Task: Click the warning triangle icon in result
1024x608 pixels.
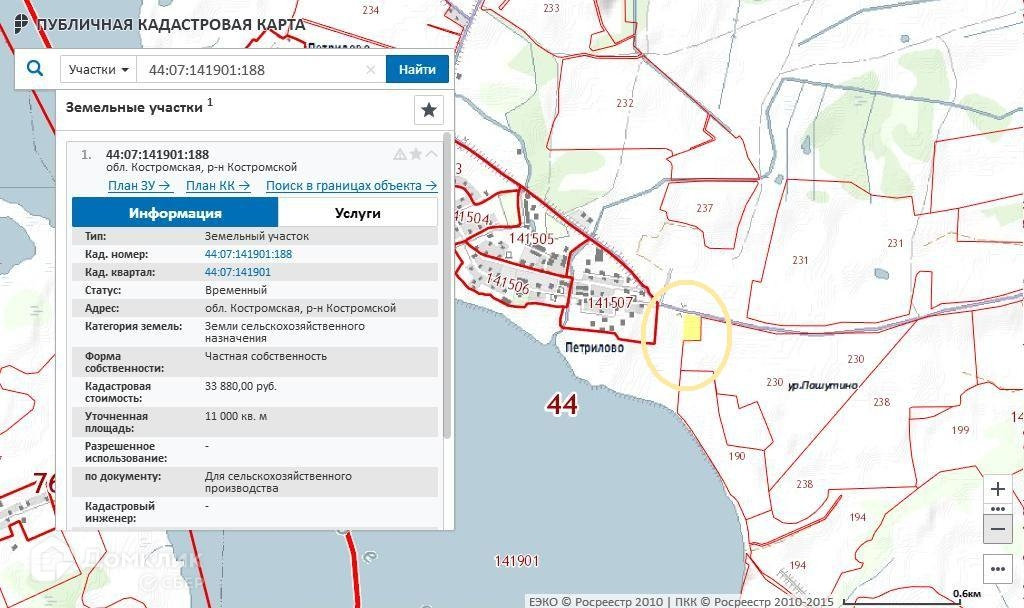Action: tap(400, 154)
